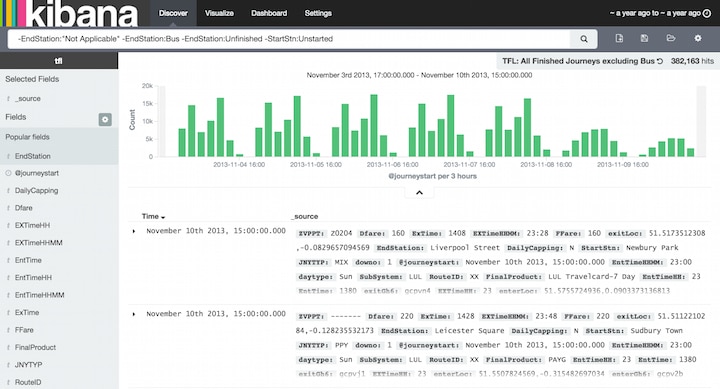Screen dimensions: 720x389
Task: Reload the saved search refresh icon
Action: coord(660,61)
